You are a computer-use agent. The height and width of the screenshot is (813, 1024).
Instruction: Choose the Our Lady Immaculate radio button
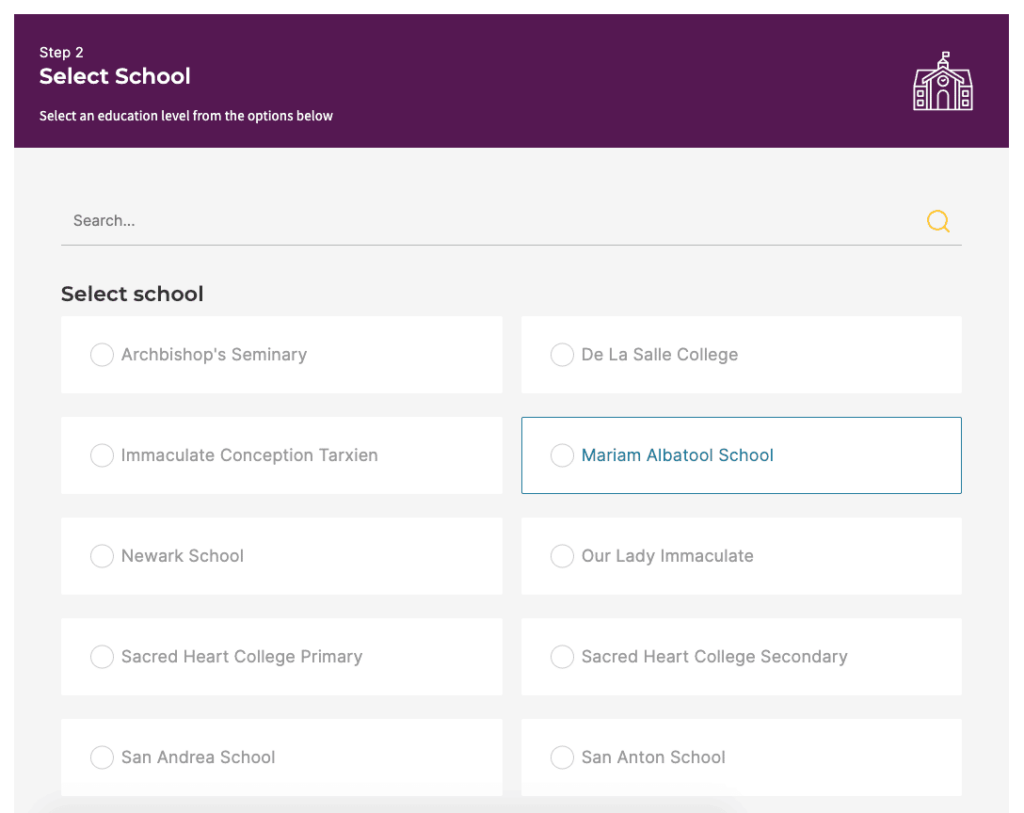click(562, 556)
